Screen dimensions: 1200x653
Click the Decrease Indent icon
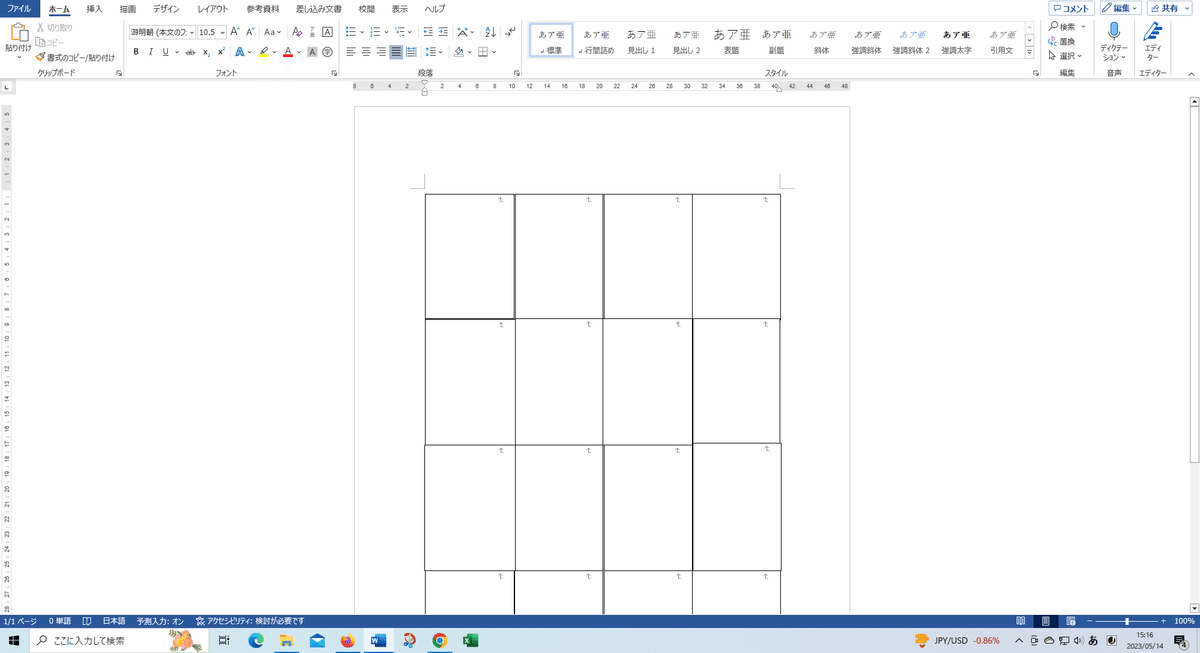(x=427, y=32)
